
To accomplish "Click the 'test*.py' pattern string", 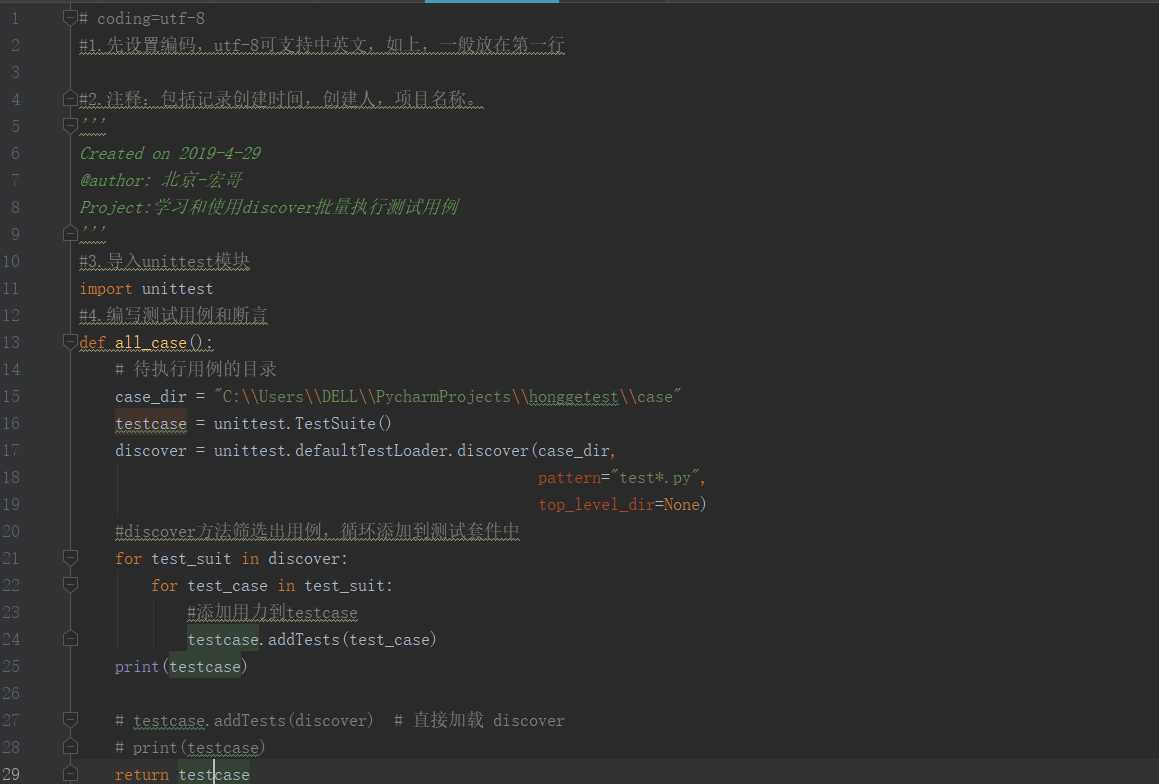I will pyautogui.click(x=655, y=477).
